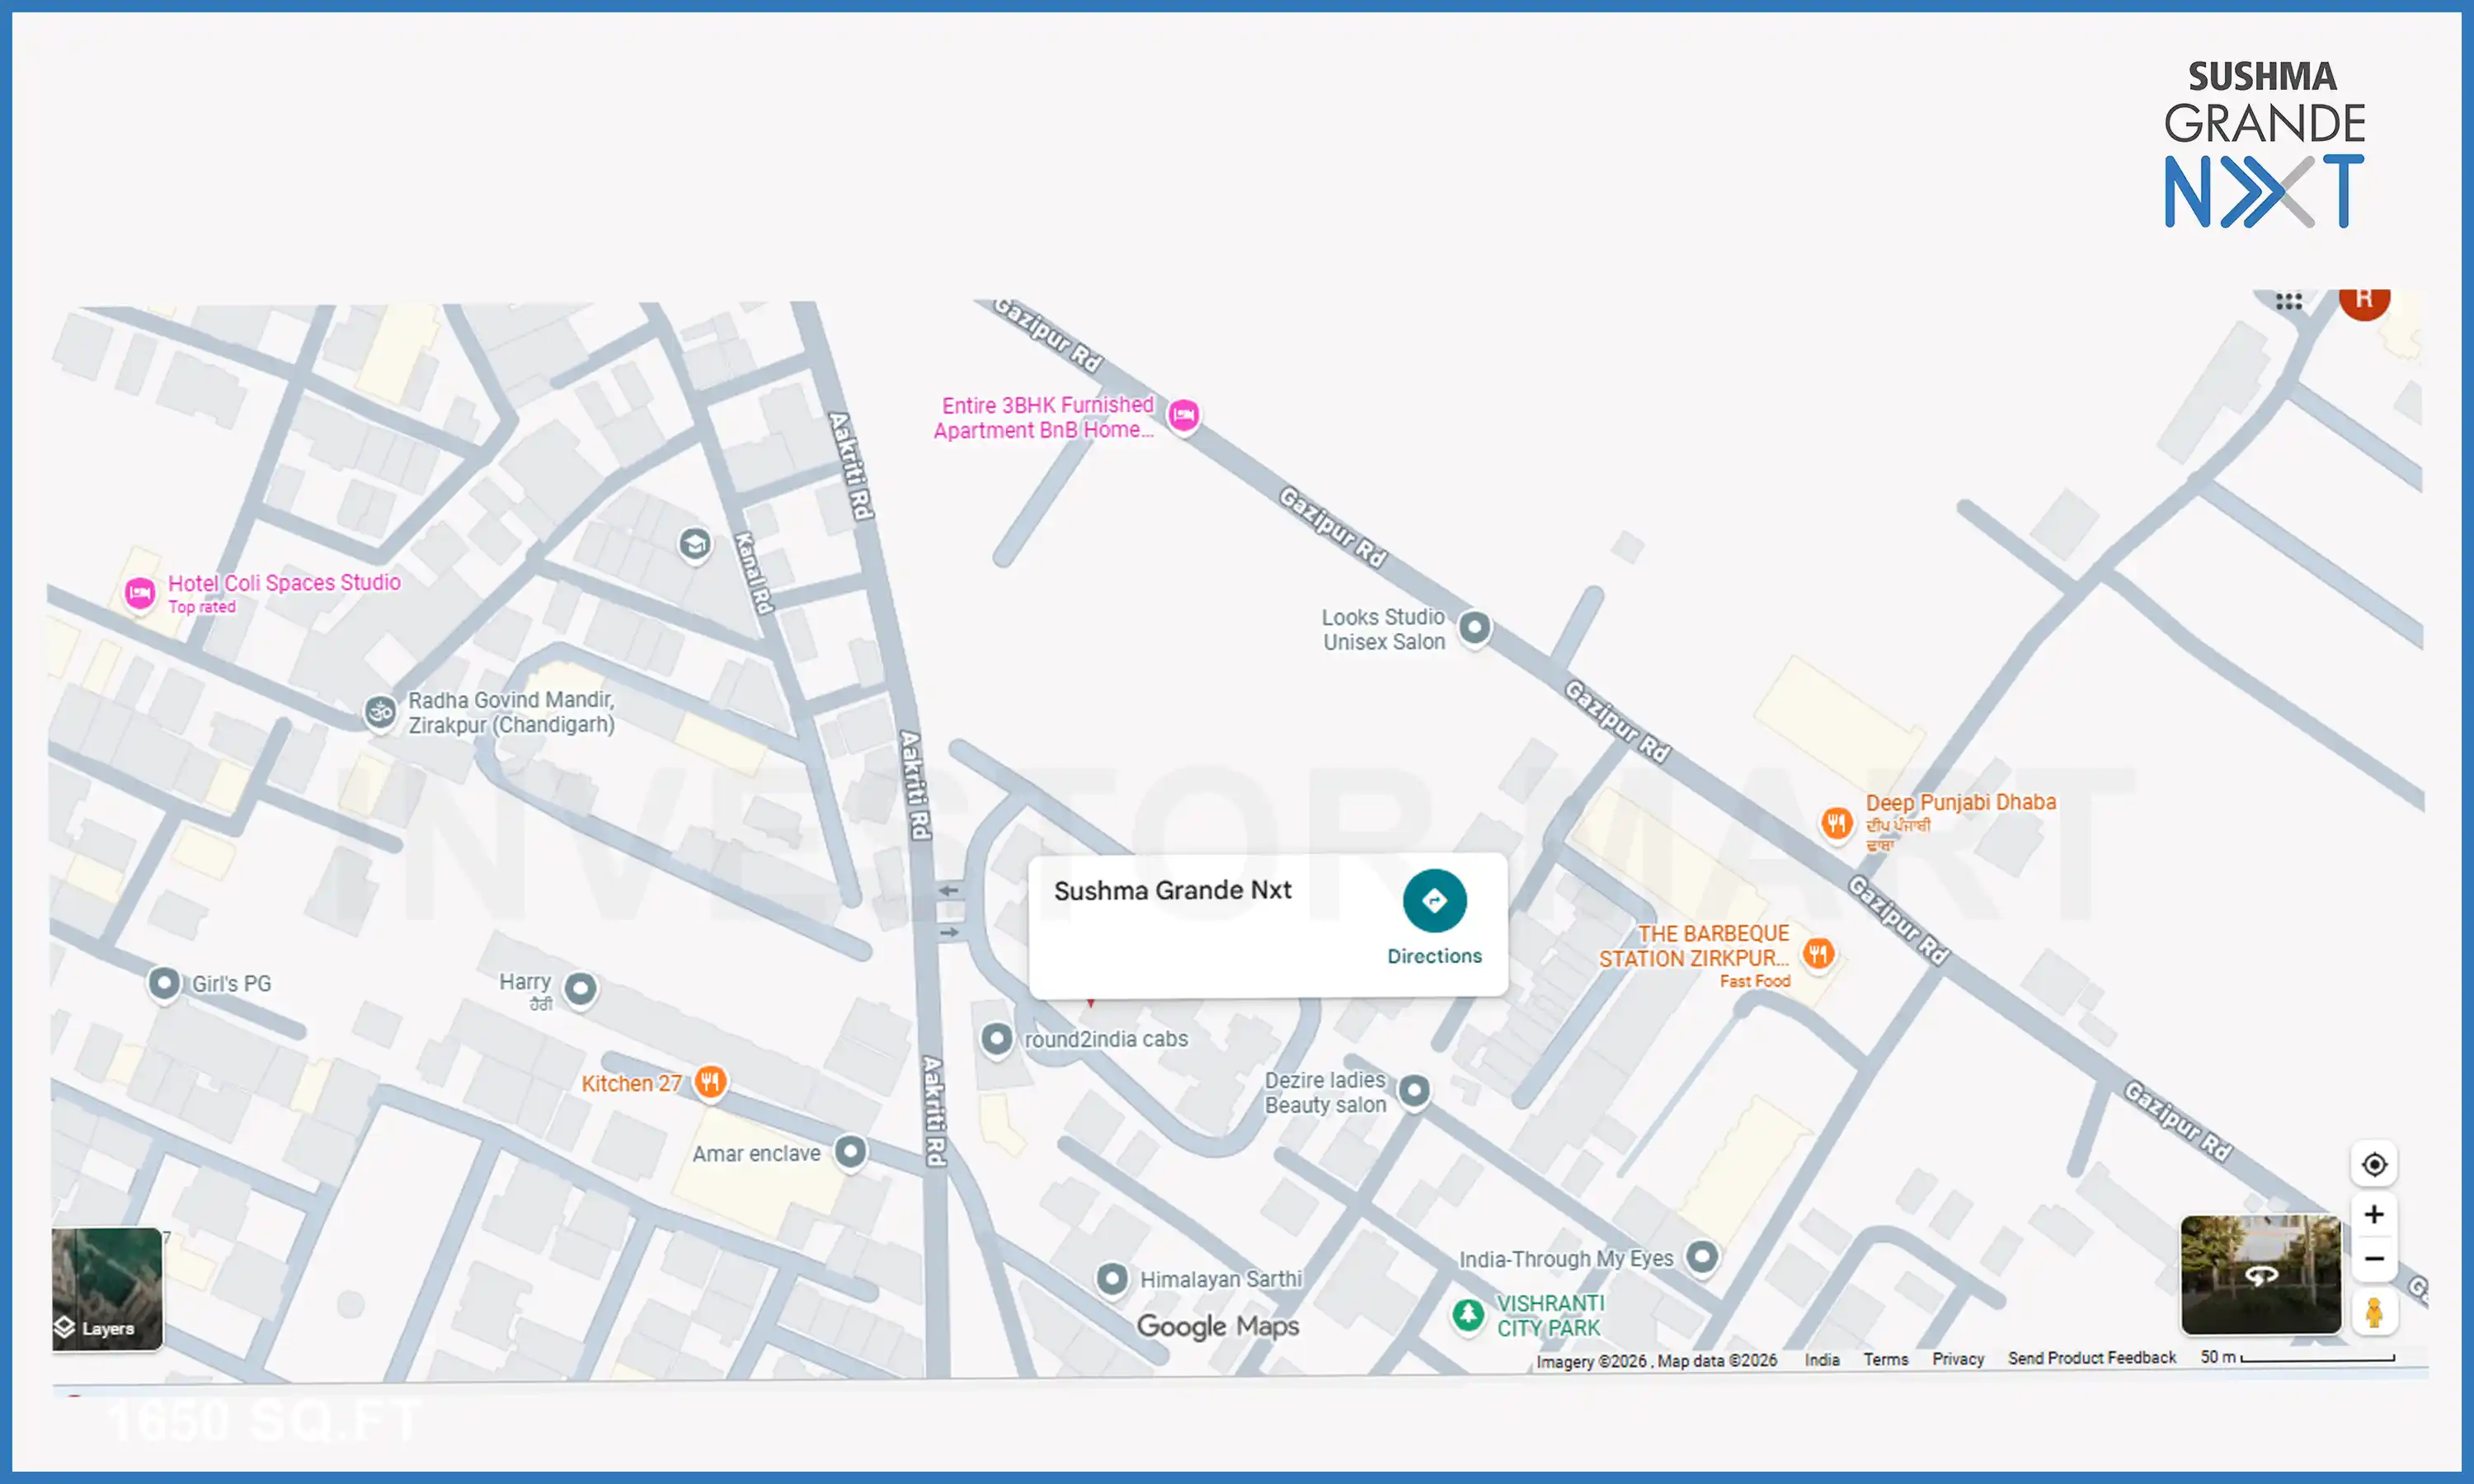2474x1484 pixels.
Task: Select the Pegman Street View icon
Action: [2374, 1311]
